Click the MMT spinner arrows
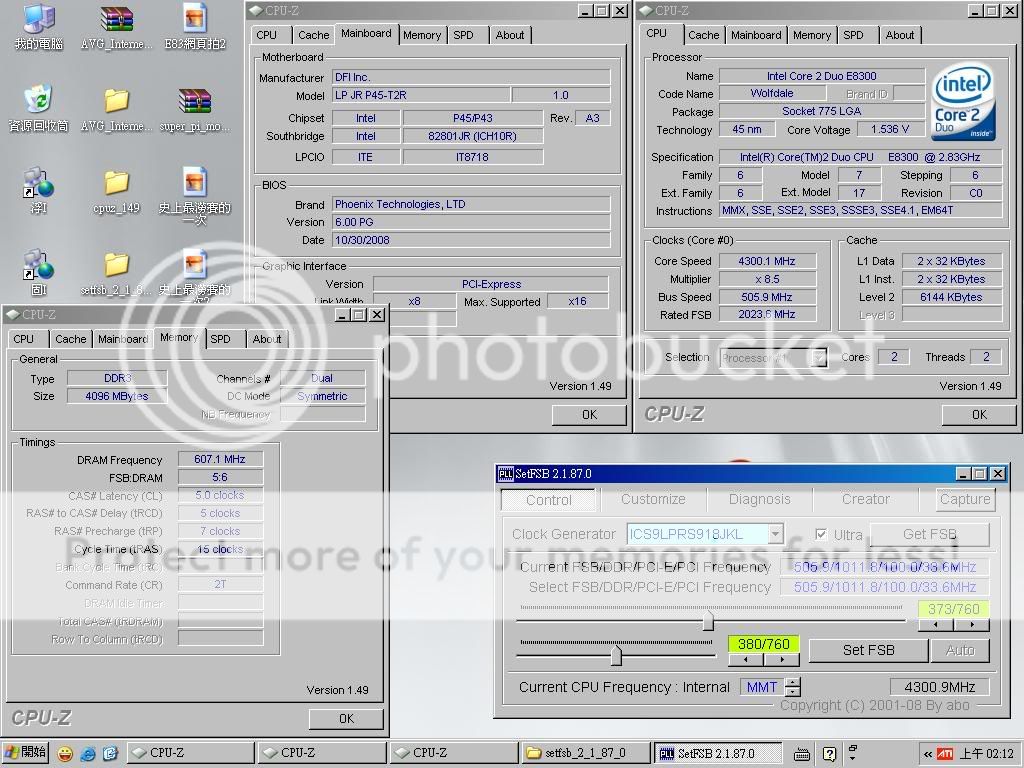The height and width of the screenshot is (768, 1024). pyautogui.click(x=793, y=687)
